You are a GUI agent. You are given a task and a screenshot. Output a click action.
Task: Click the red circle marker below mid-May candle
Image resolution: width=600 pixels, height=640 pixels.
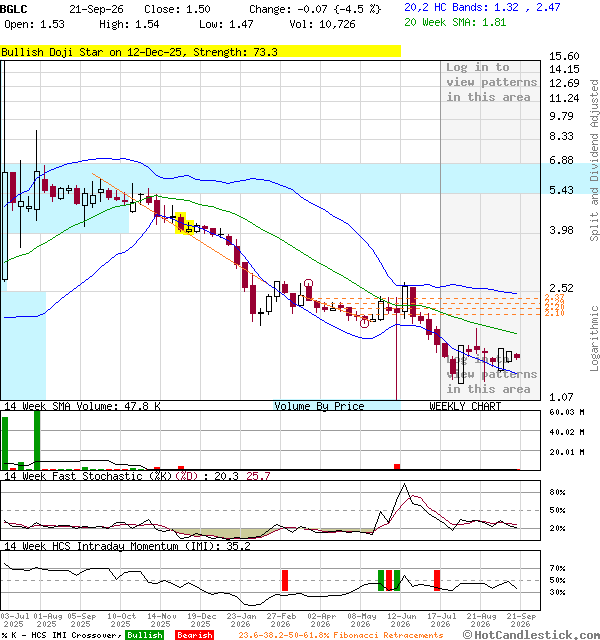click(x=364, y=323)
